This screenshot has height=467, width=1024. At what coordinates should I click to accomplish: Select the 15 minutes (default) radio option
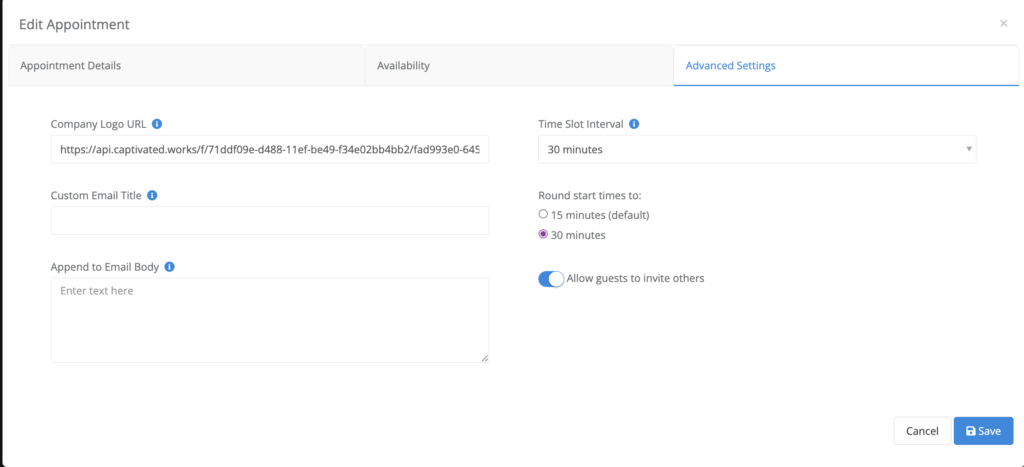point(543,214)
